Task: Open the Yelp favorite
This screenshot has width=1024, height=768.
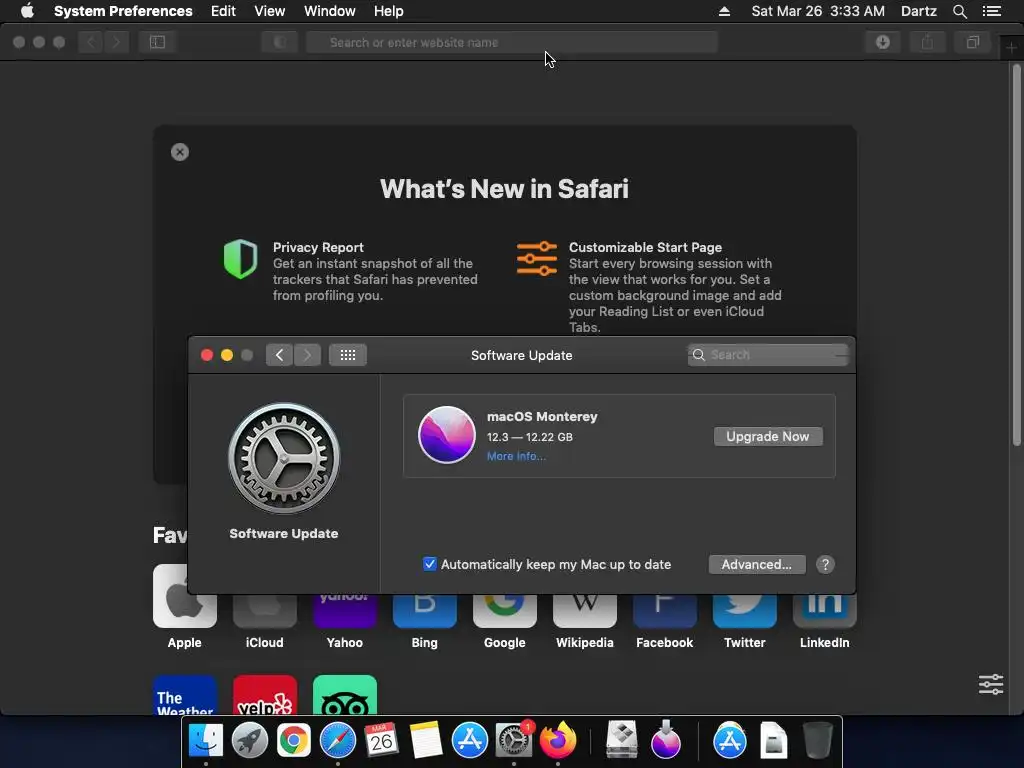Action: coord(264,695)
